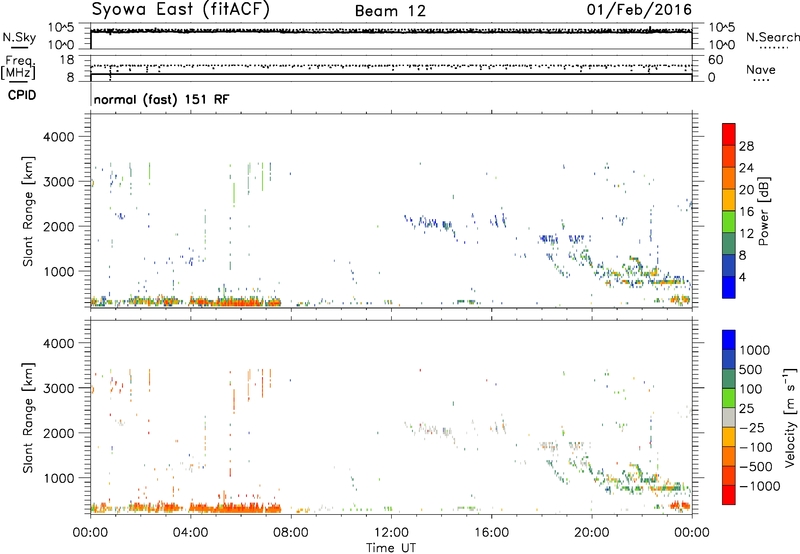
Task: Select the 'Beam 12' label
Action: tap(390, 11)
